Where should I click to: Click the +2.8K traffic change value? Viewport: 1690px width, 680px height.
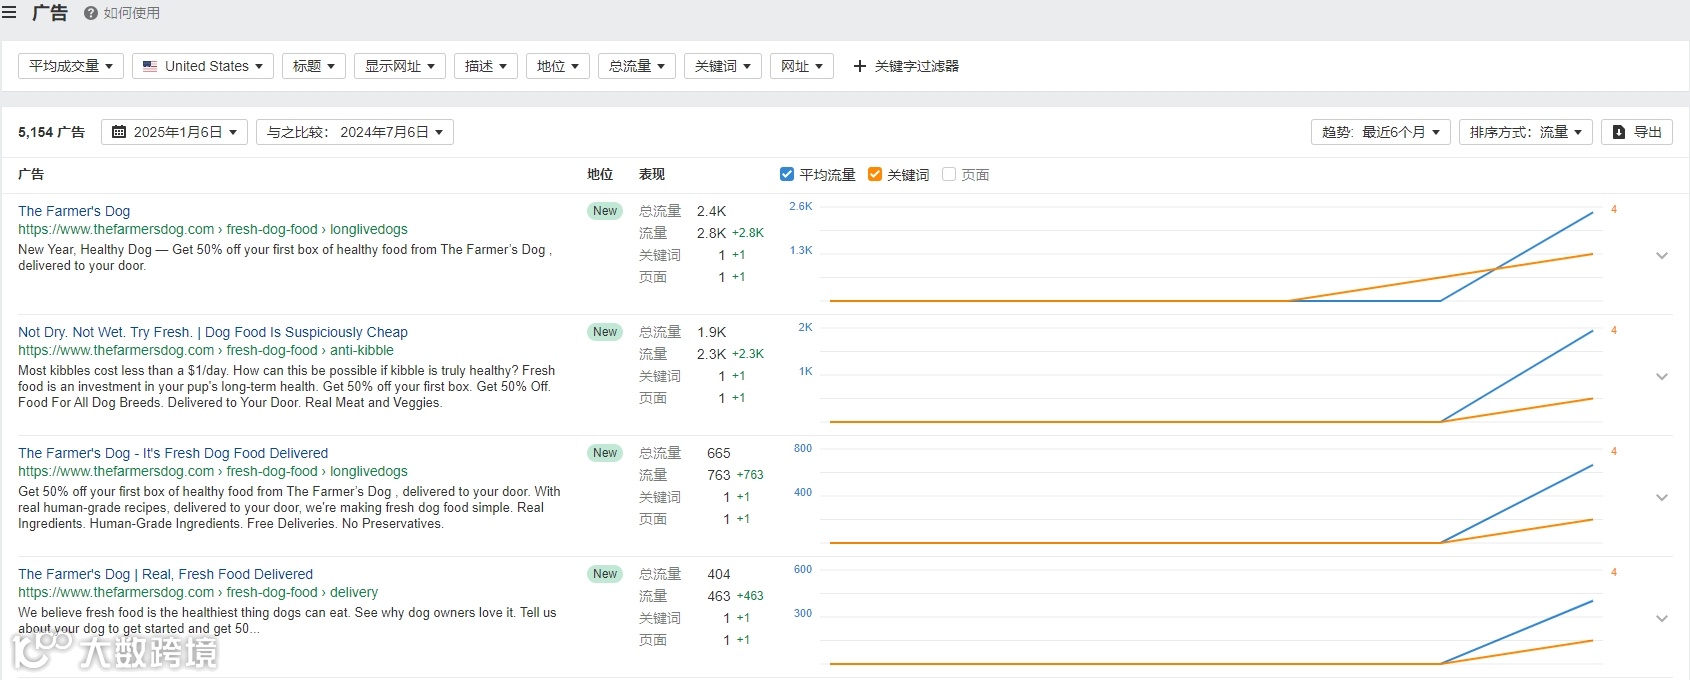[x=748, y=233]
